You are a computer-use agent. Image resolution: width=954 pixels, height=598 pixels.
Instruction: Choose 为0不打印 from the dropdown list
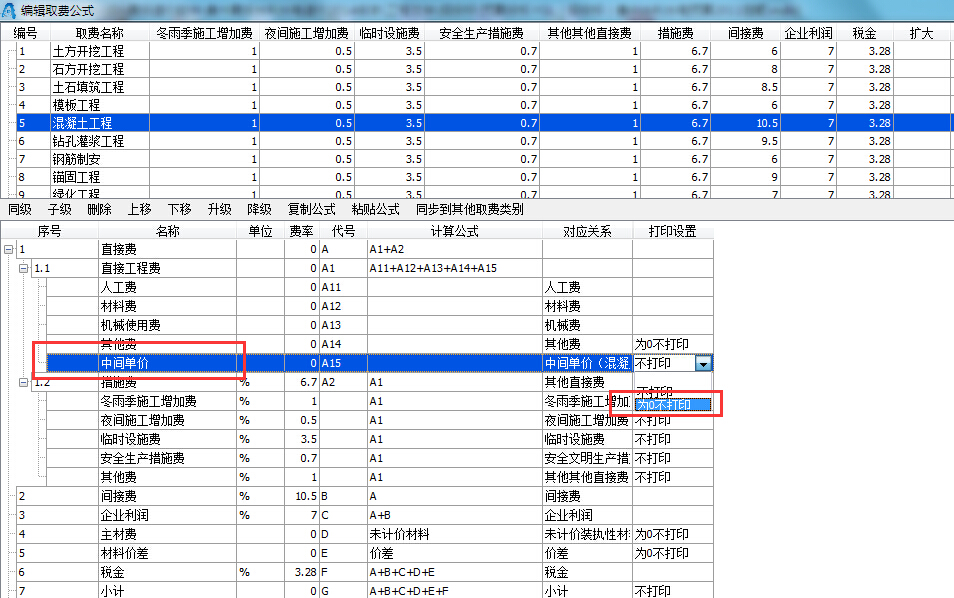point(663,405)
